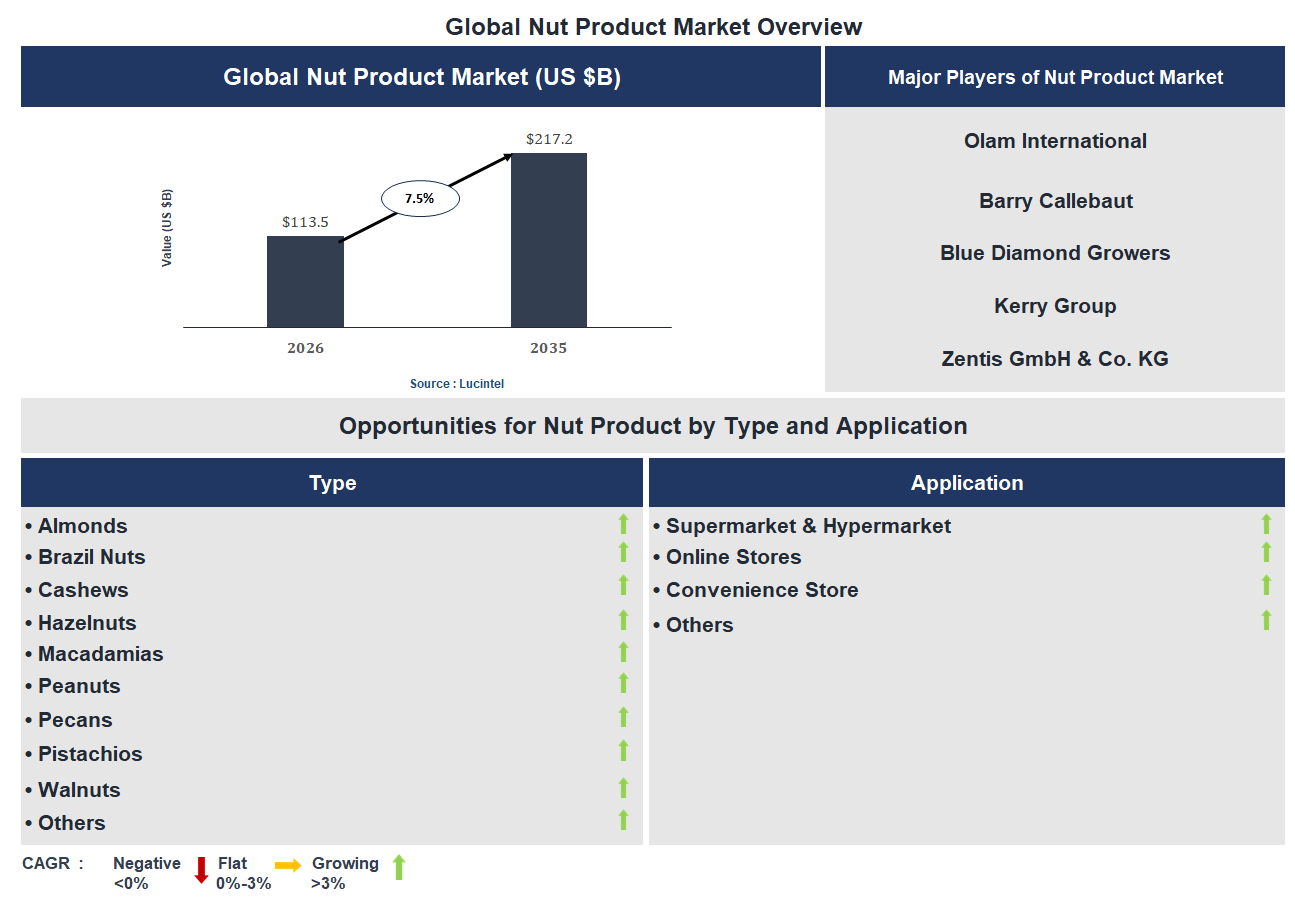
Task: Expand the Application section header
Action: coord(966,482)
